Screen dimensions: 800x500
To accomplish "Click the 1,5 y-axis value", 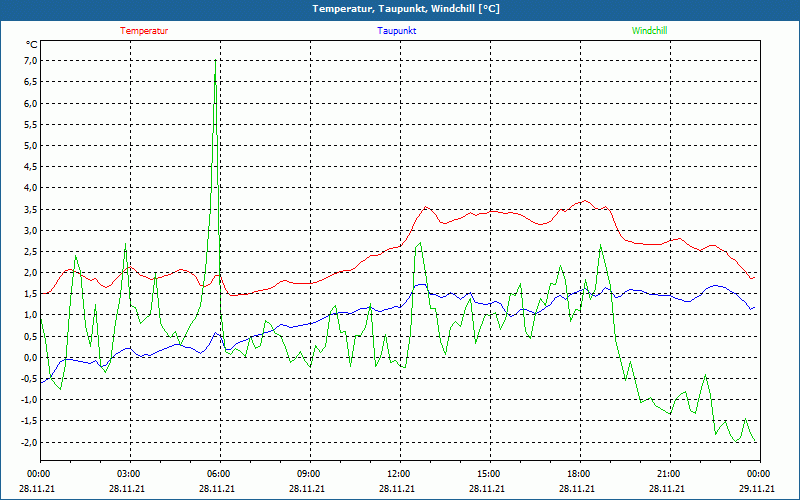I will coord(31,294).
